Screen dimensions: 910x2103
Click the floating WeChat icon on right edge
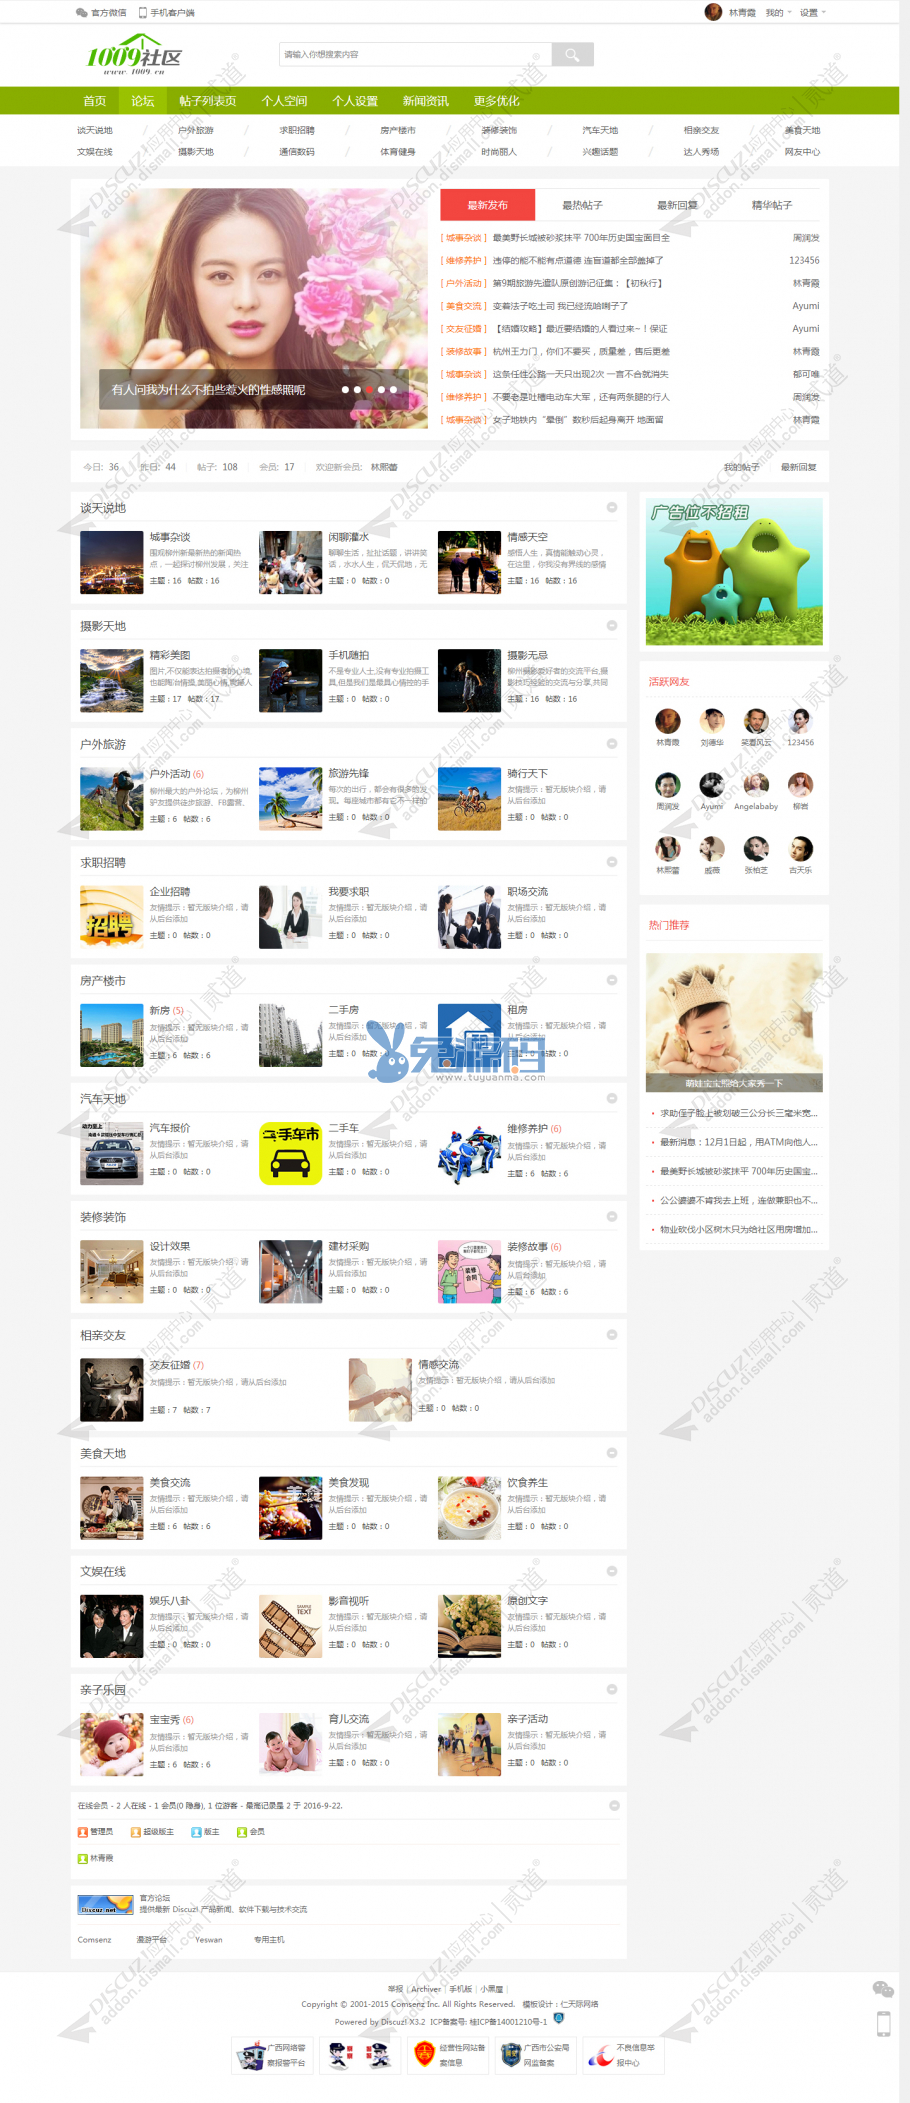883,1990
